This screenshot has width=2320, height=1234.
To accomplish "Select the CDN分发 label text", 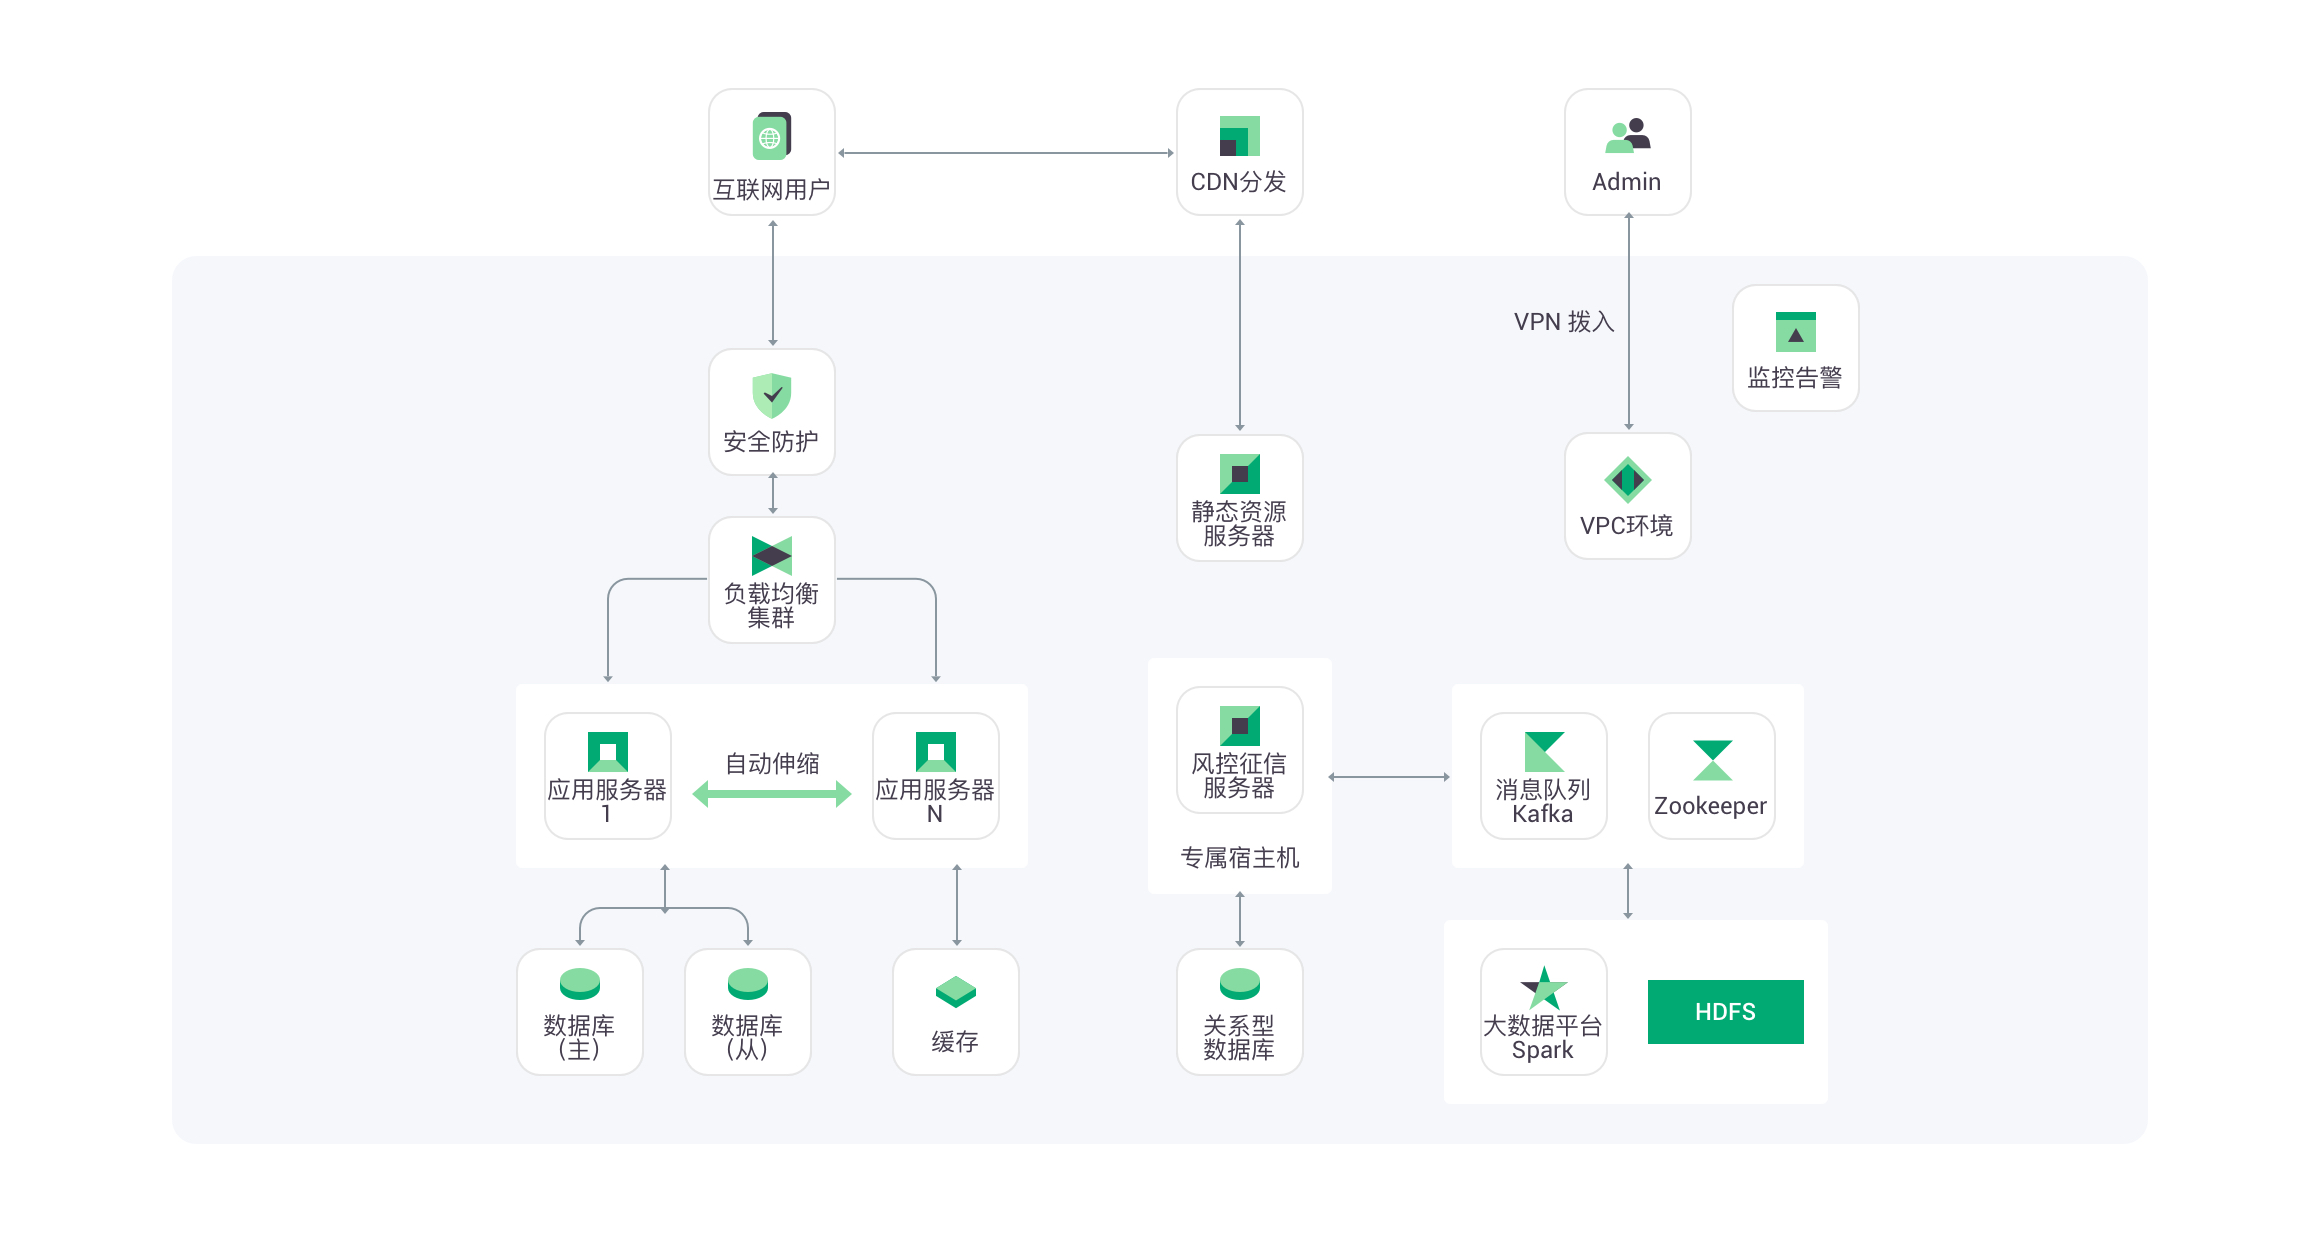I will 1239,182.
